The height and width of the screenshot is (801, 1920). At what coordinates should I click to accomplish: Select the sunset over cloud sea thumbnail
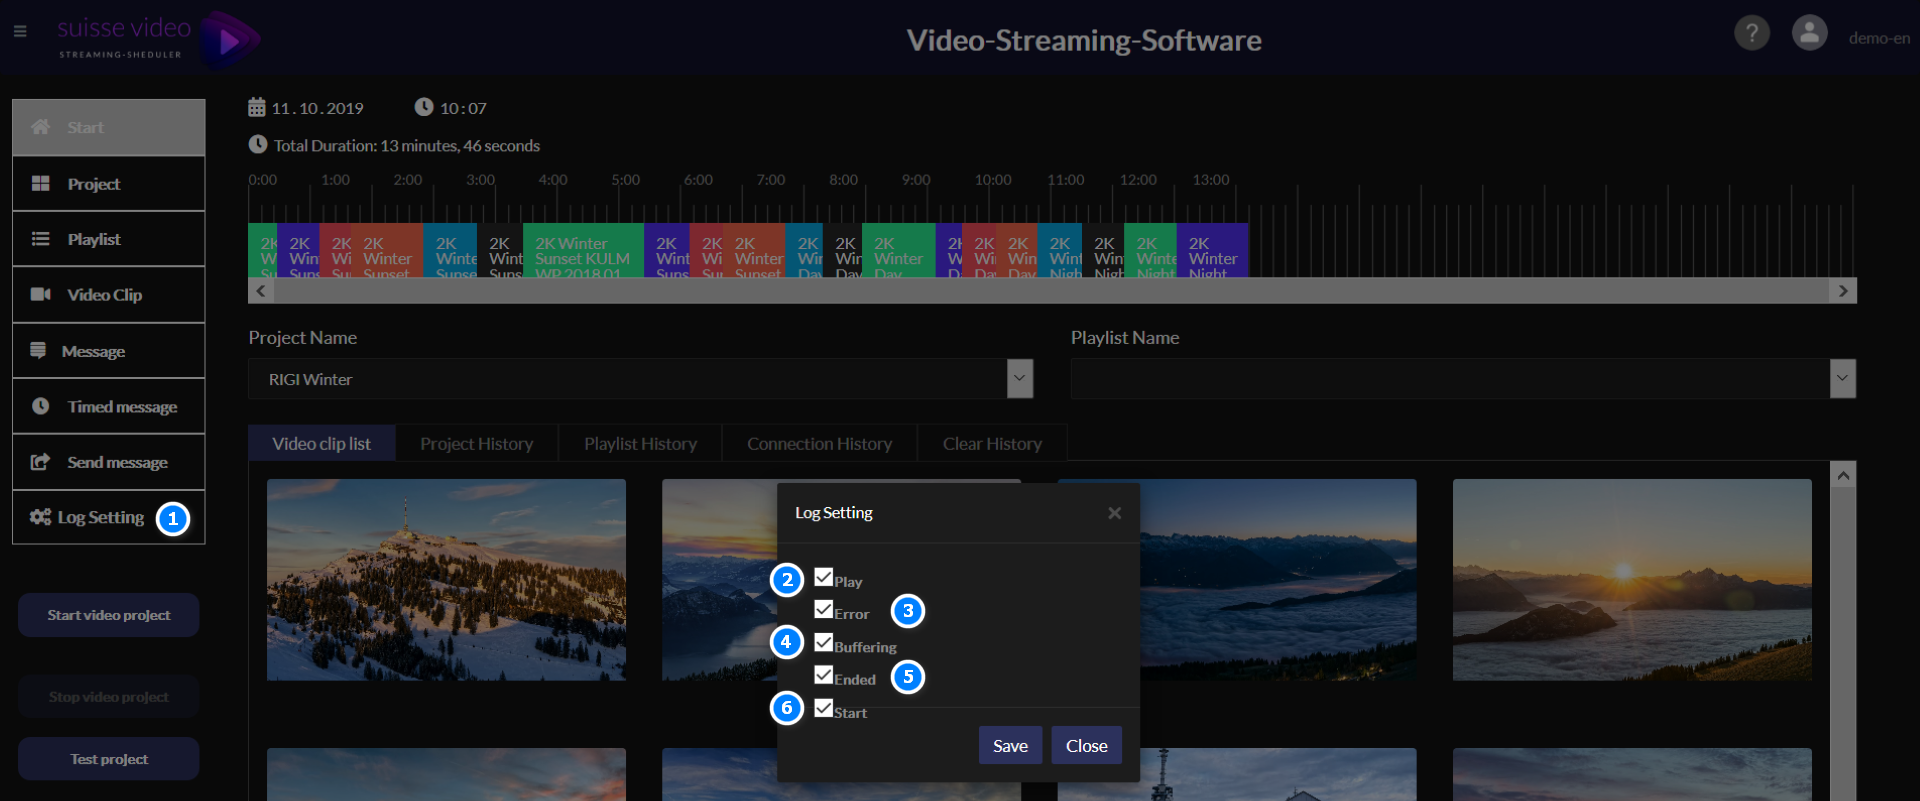1632,580
